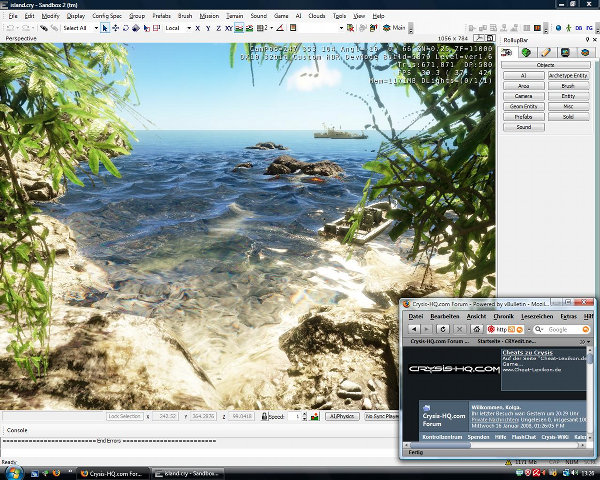Image resolution: width=600 pixels, height=480 pixels.
Task: Open the Objects tab in RollupBar
Action: [508, 52]
